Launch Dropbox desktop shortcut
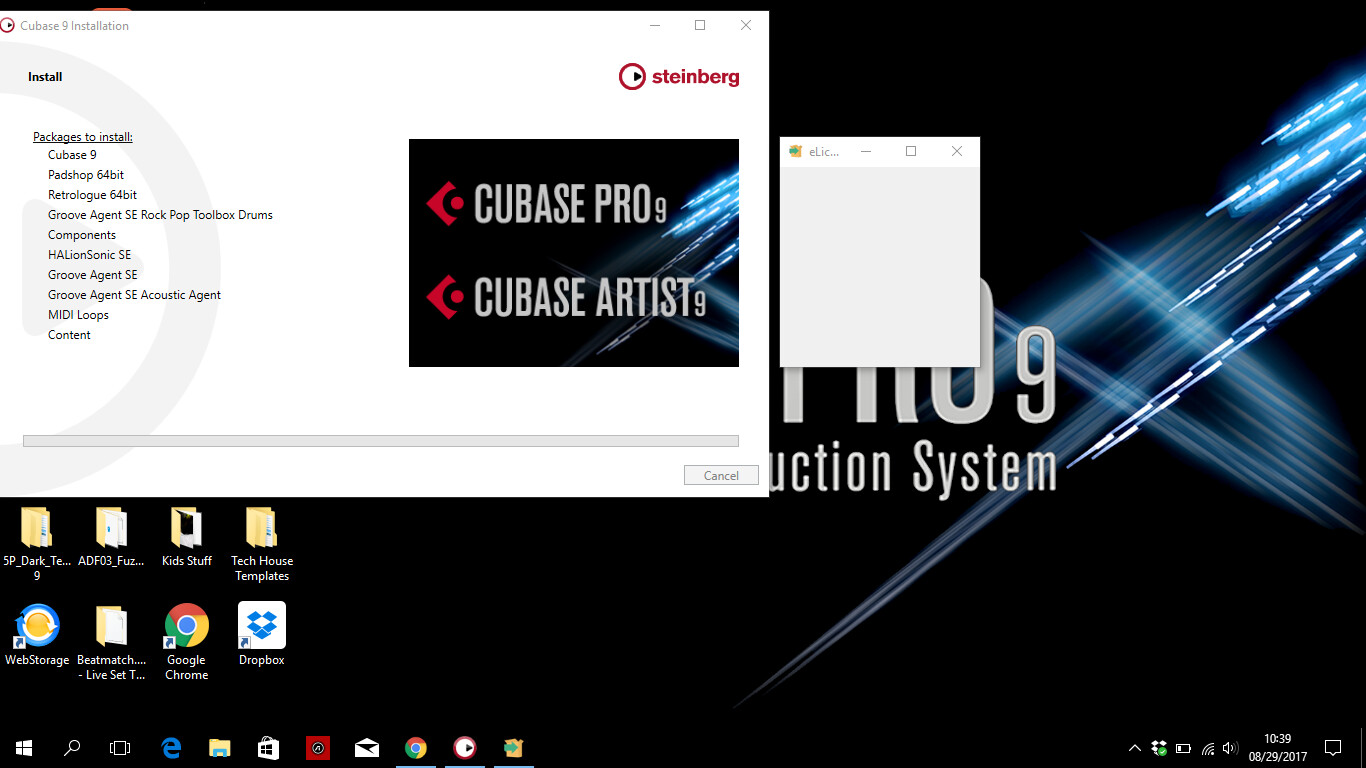This screenshot has height=768, width=1366. (x=261, y=635)
